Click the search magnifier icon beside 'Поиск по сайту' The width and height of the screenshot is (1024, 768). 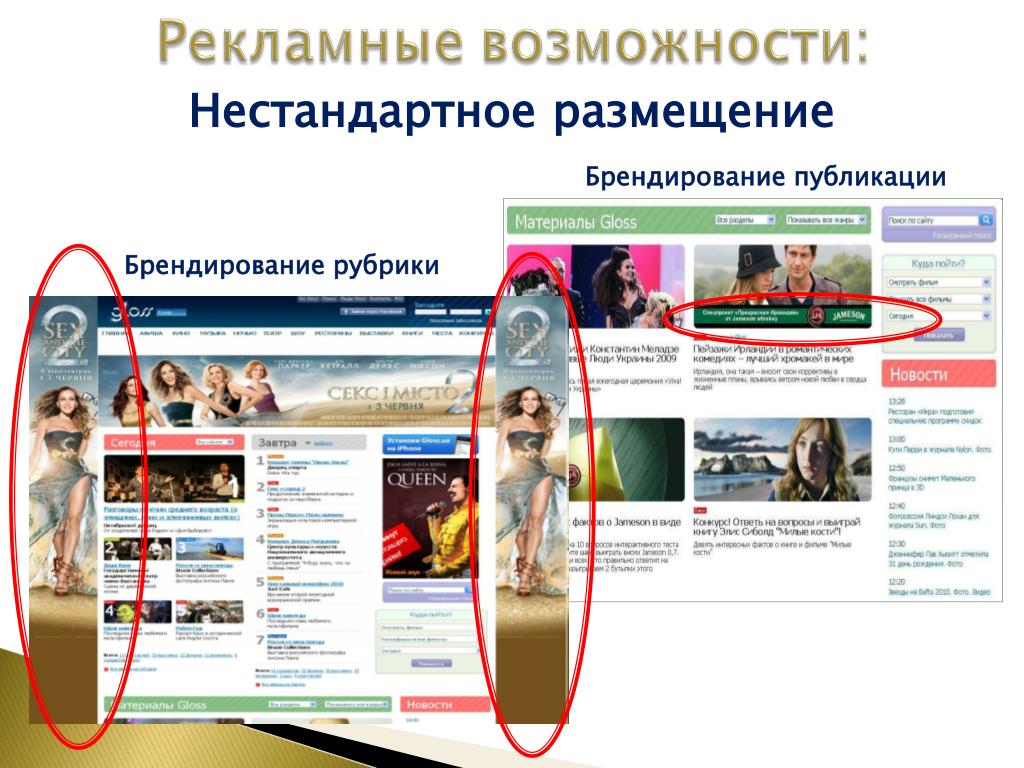(985, 219)
